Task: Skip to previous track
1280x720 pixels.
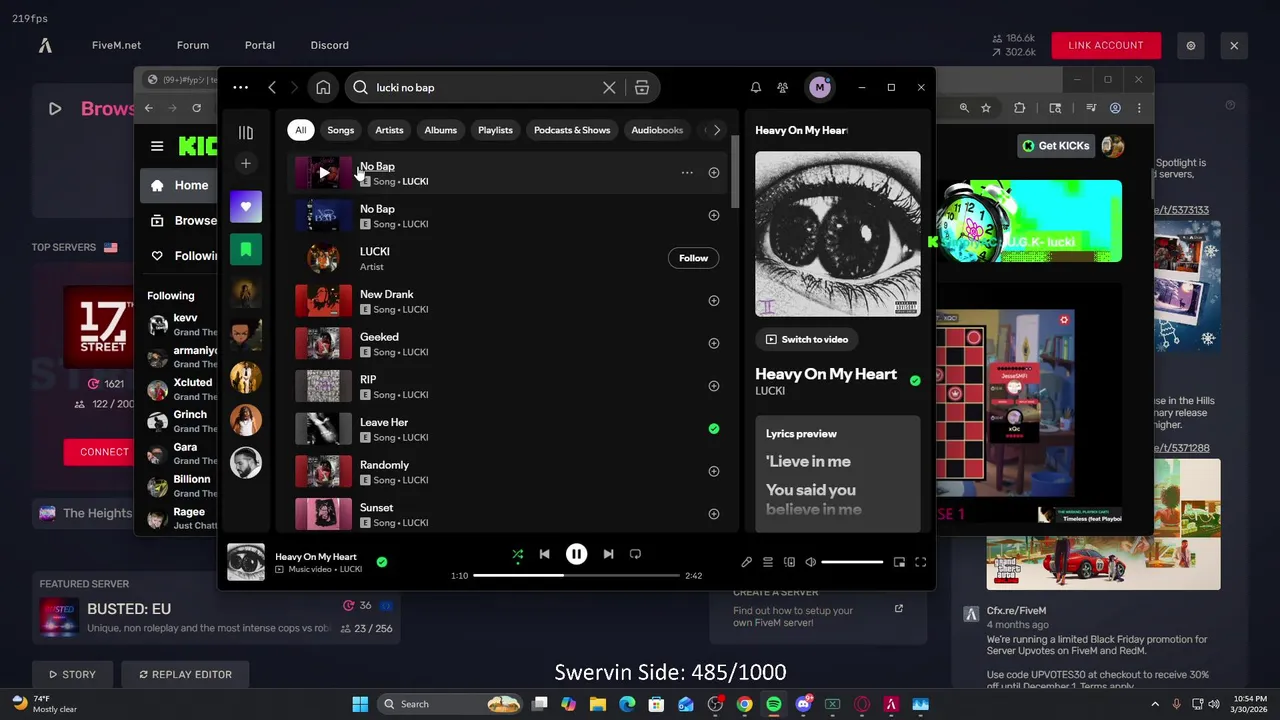Action: click(544, 554)
